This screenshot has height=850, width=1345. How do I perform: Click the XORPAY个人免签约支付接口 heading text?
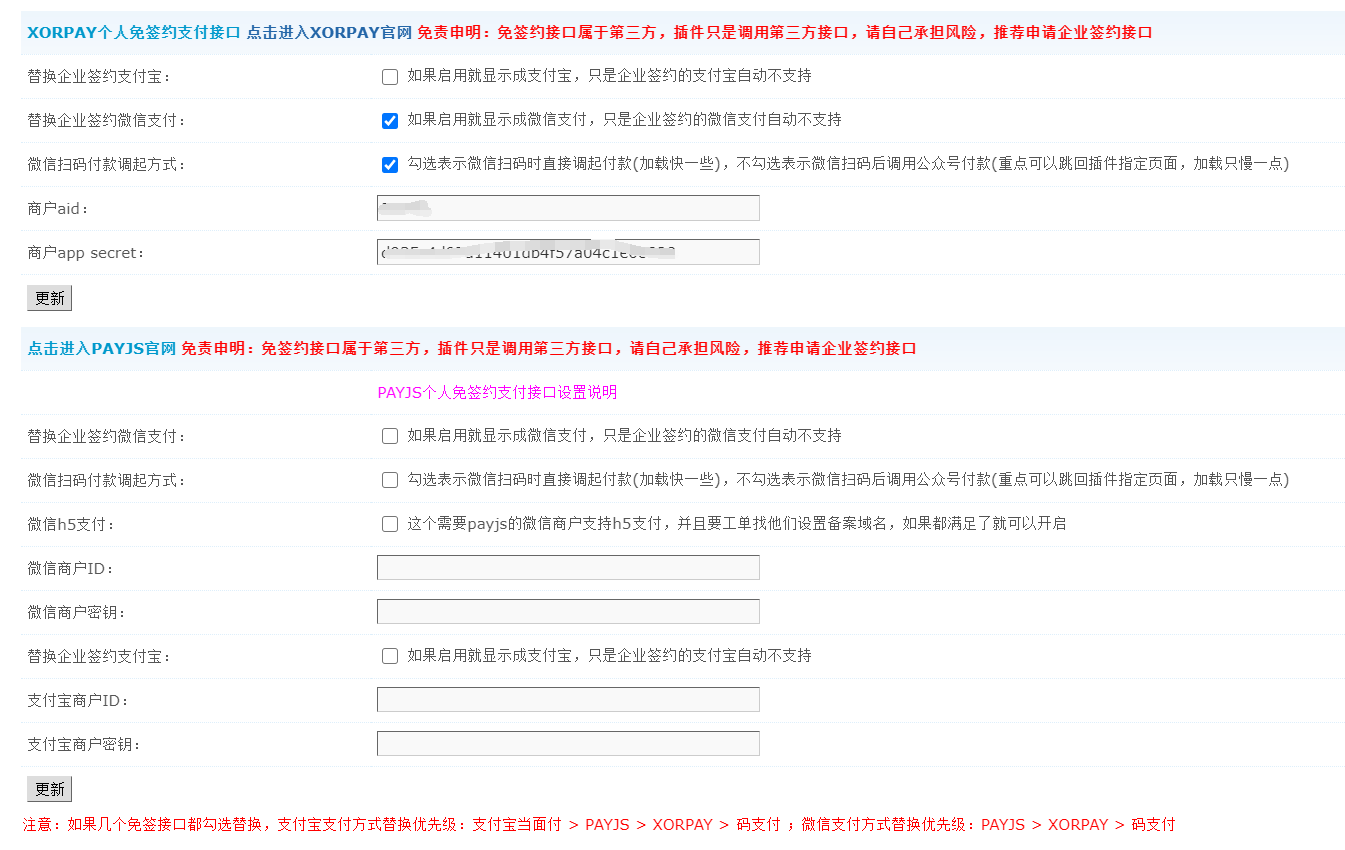click(134, 32)
